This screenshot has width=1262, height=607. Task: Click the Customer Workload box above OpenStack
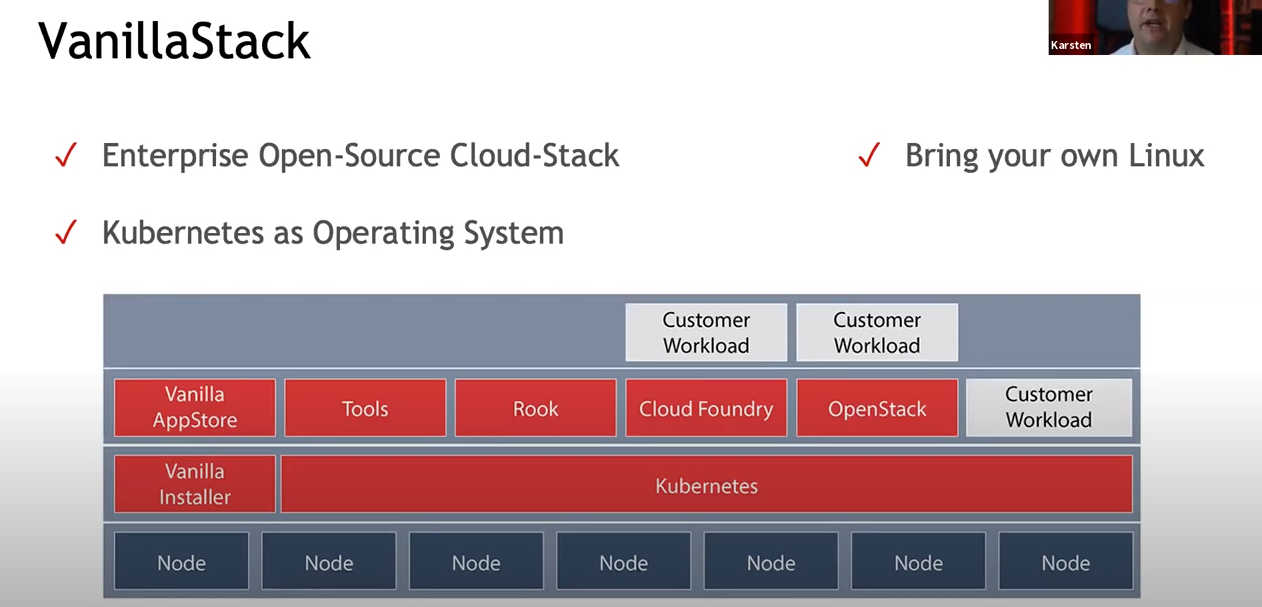(877, 333)
